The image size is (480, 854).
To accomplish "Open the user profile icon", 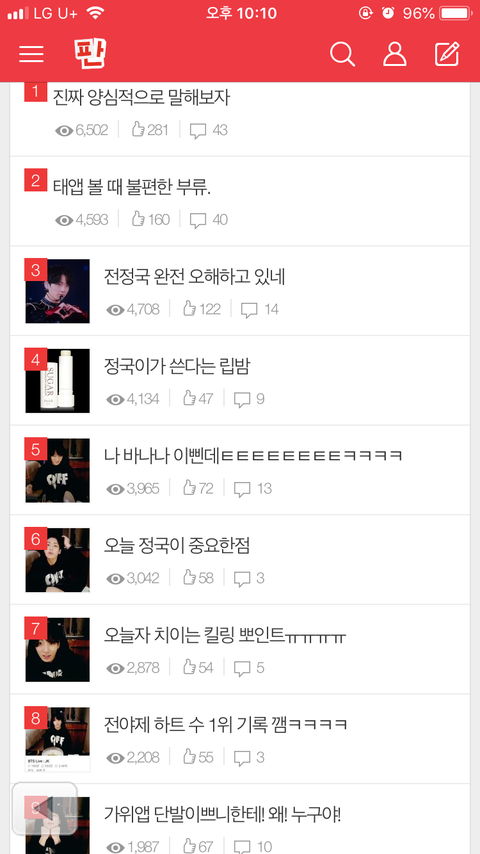I will tap(395, 54).
